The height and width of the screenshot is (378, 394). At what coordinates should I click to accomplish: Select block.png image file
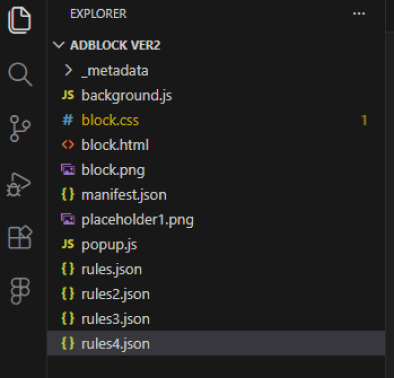tap(216, 170)
